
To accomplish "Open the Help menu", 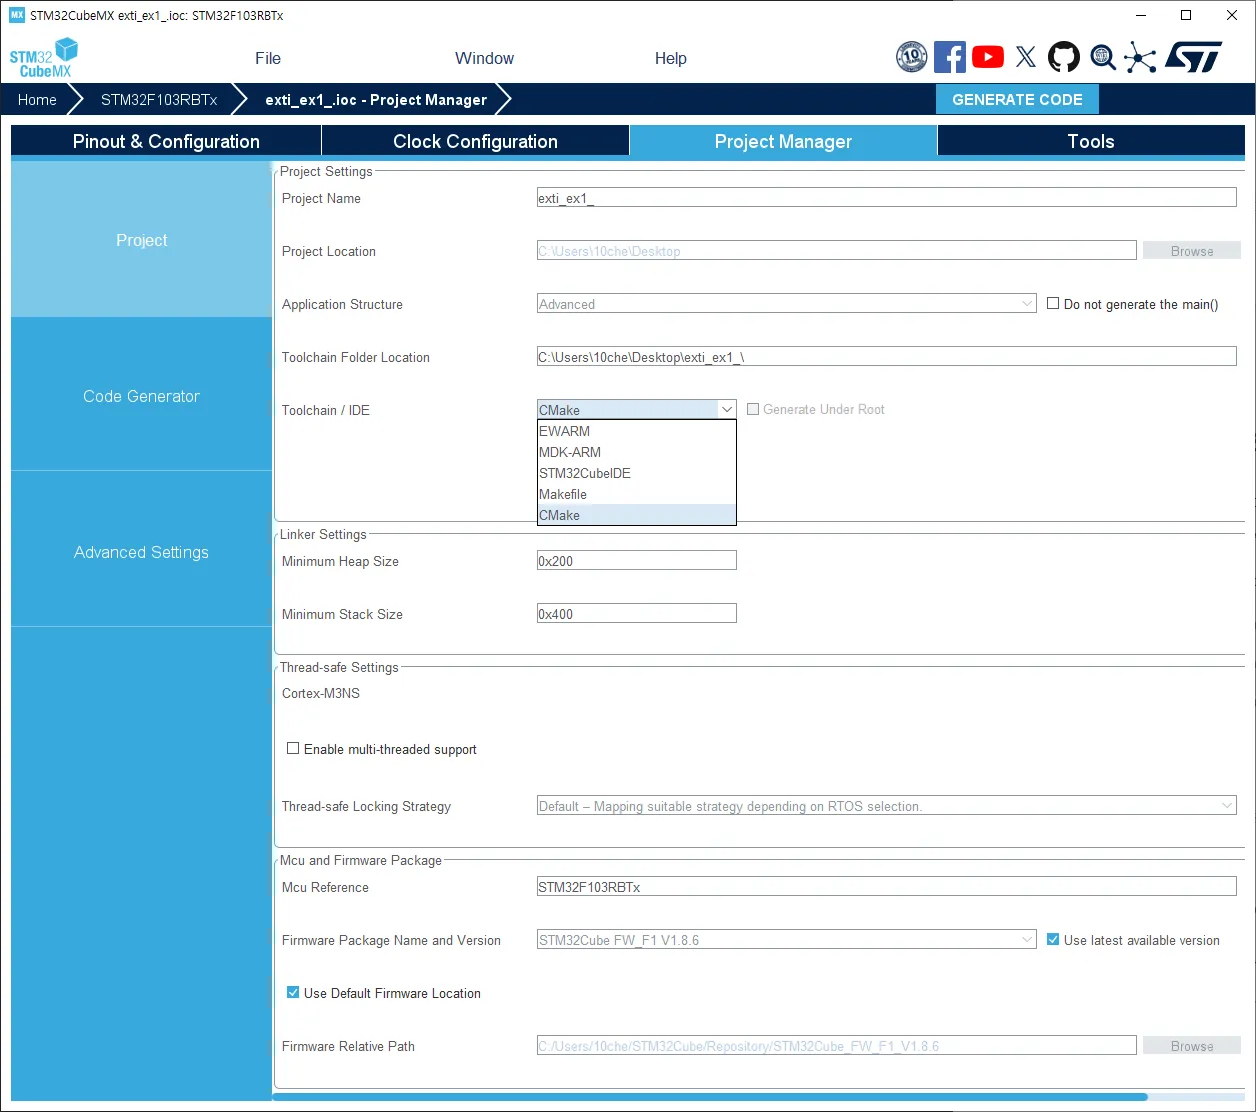I will (670, 58).
